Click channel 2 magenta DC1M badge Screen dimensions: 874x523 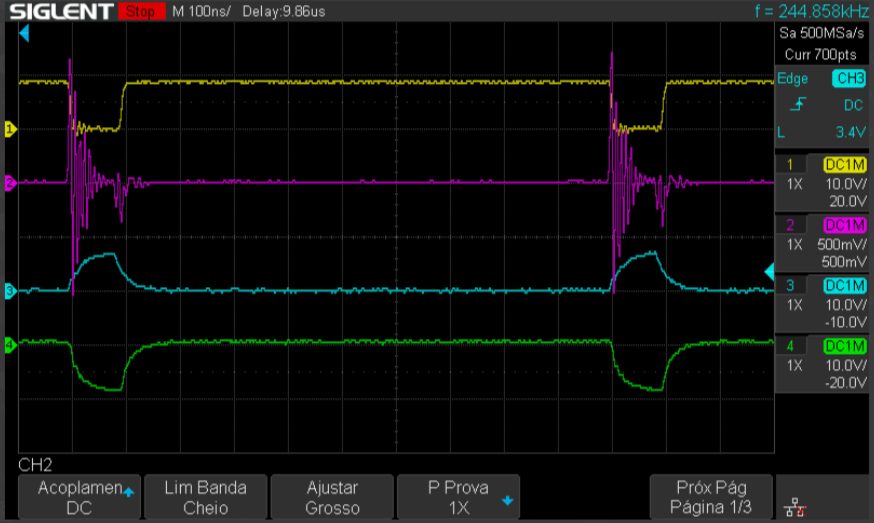click(845, 225)
